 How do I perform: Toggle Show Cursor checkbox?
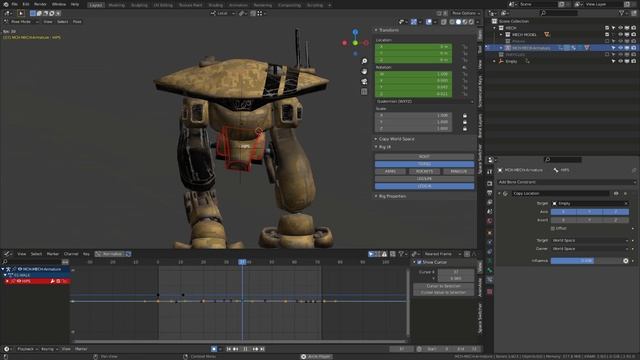[419, 262]
